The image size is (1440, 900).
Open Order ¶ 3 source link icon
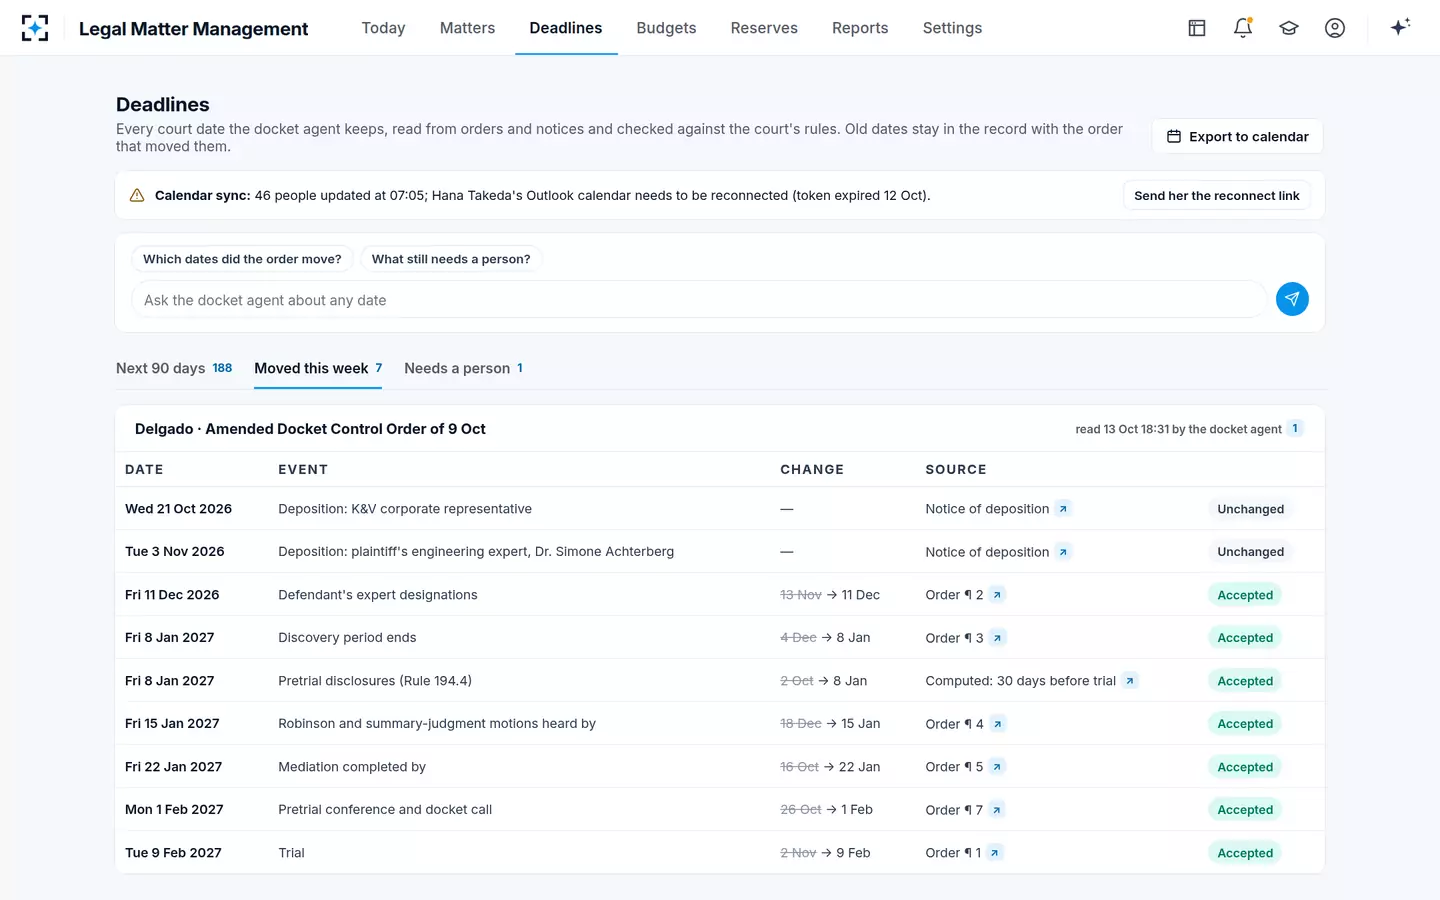[x=997, y=638]
